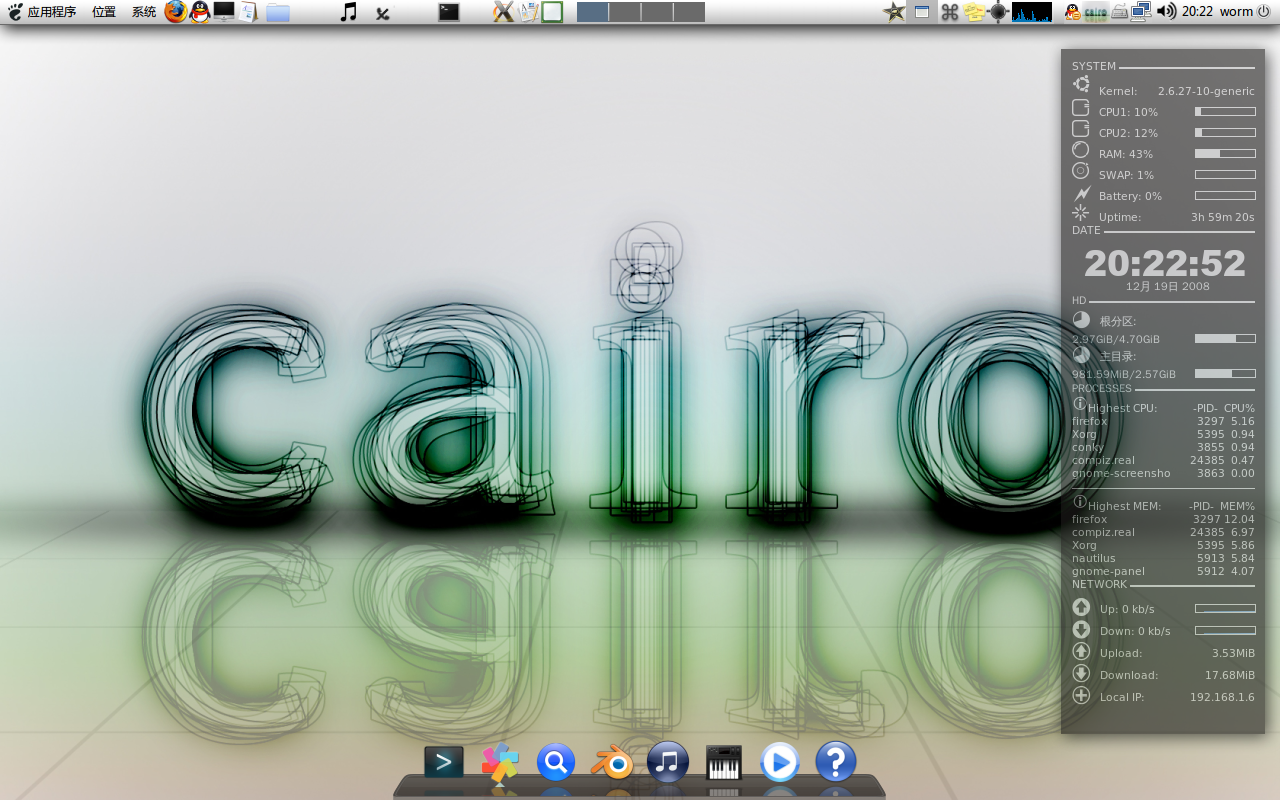Open the notepad and pencil launcher

coord(528,12)
